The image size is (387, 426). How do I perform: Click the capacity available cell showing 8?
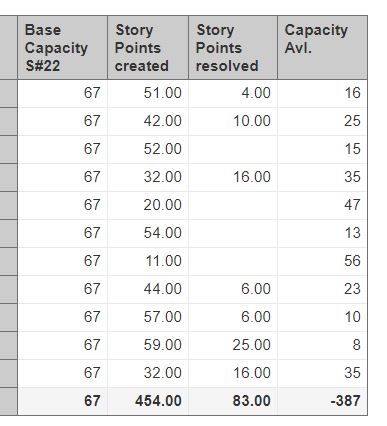click(322, 345)
